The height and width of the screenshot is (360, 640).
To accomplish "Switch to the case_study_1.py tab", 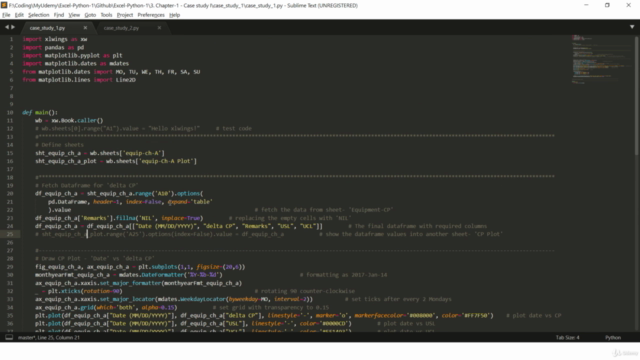I will (47, 28).
